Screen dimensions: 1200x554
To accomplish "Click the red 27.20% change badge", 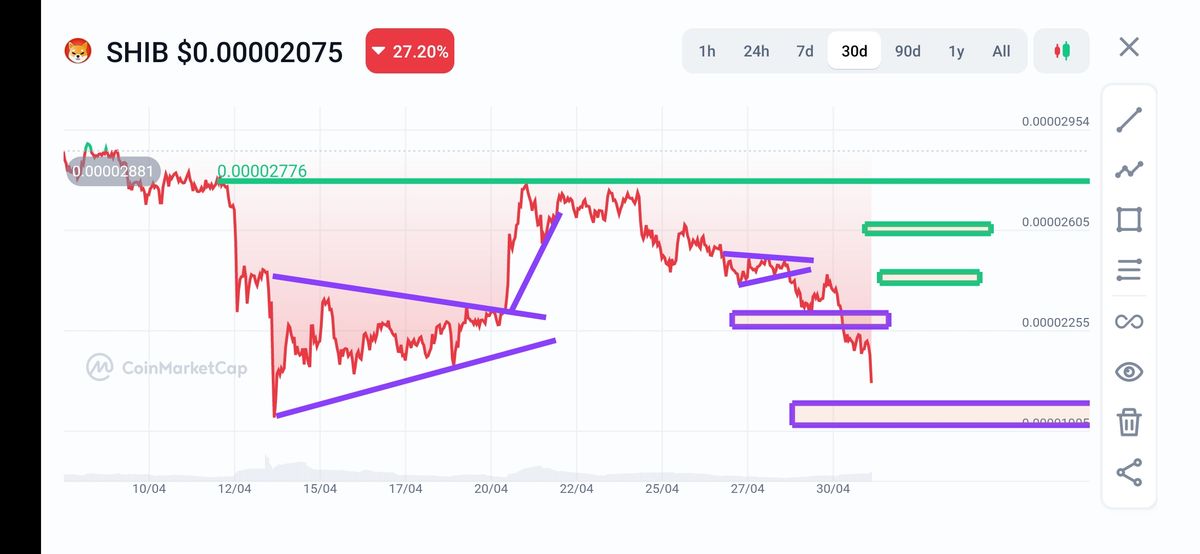I will tap(410, 51).
